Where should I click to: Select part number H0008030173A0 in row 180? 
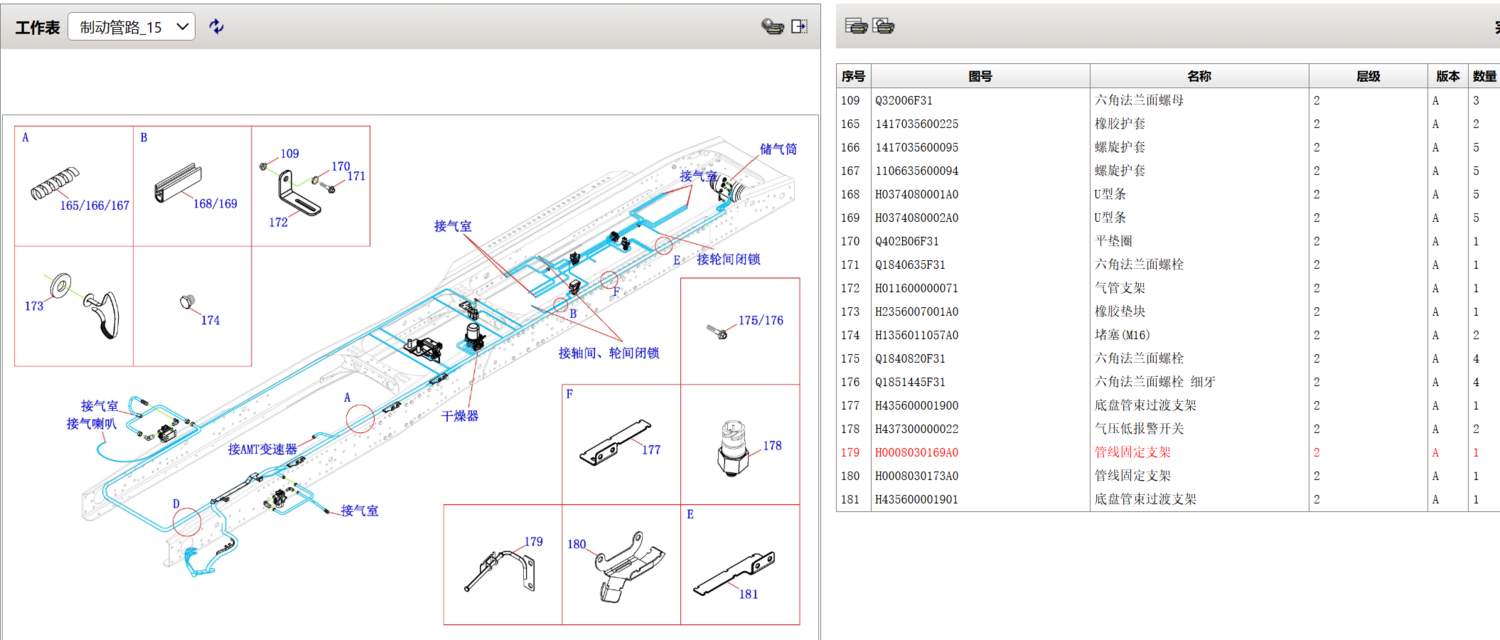tap(916, 476)
